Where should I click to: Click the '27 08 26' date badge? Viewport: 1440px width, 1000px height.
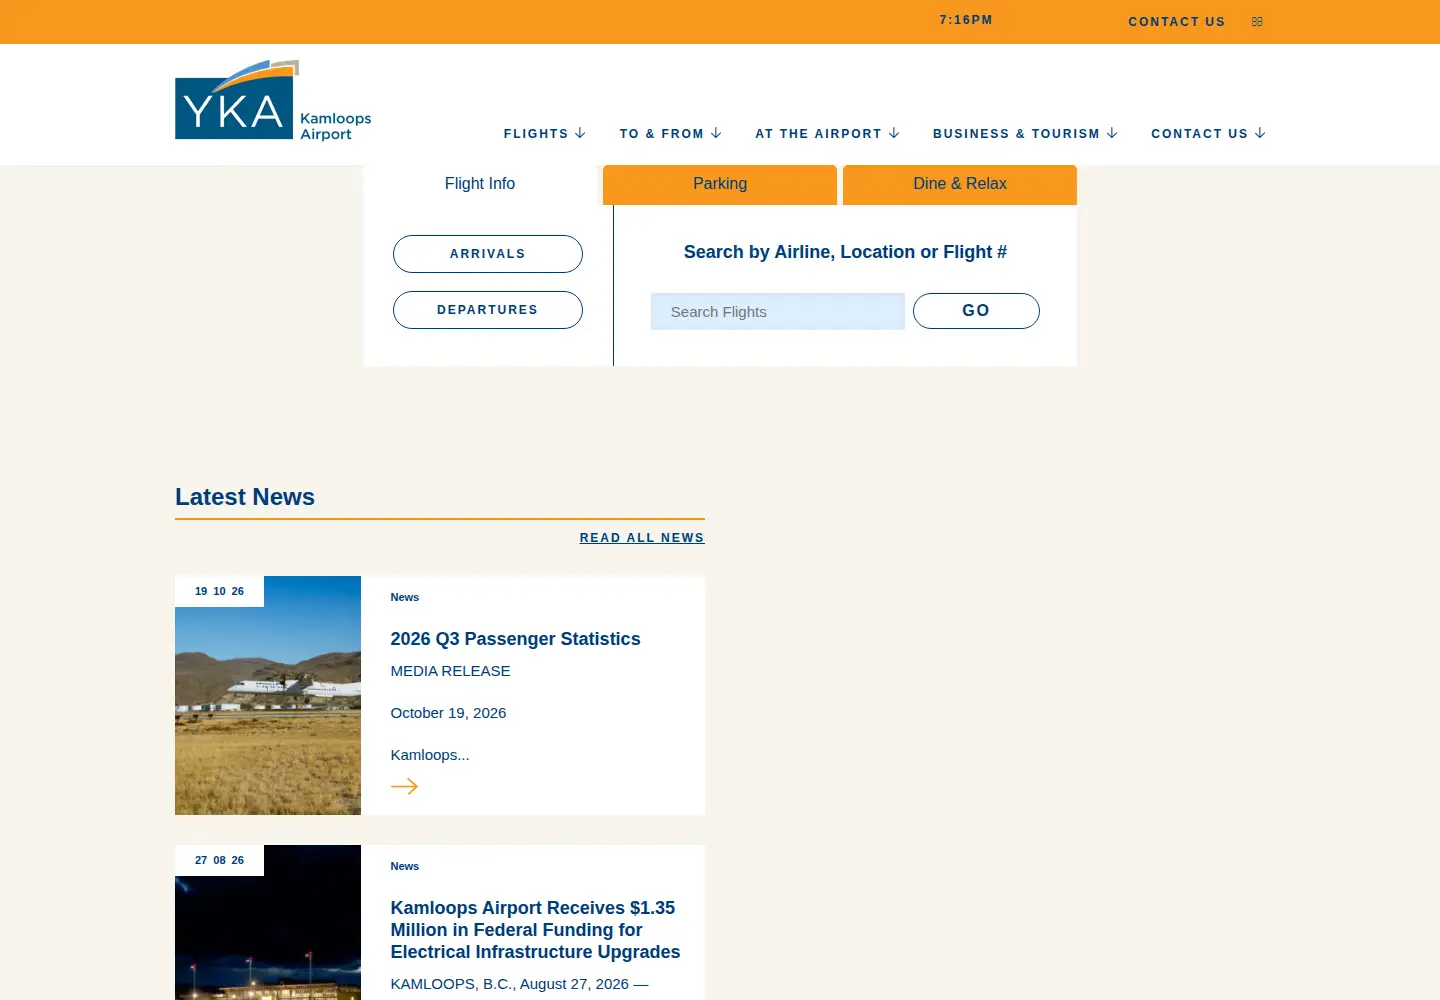[x=219, y=860]
